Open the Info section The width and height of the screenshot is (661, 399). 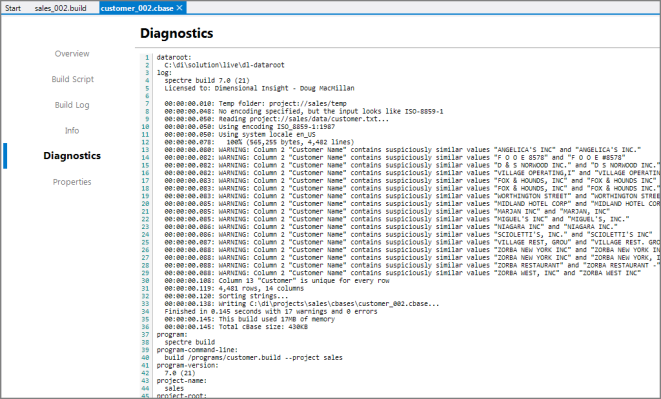point(72,130)
